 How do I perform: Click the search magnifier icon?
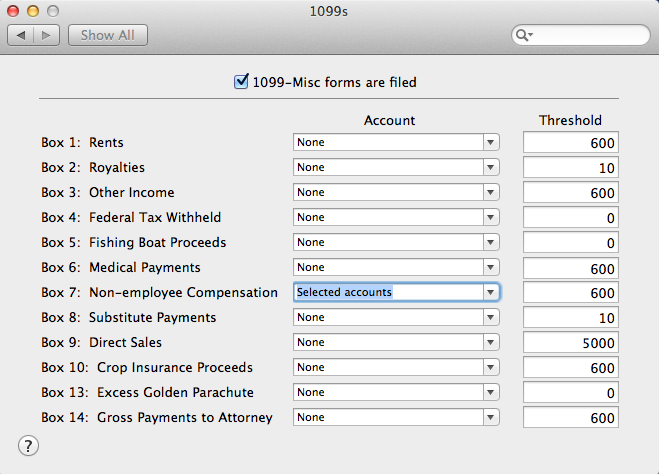(524, 35)
